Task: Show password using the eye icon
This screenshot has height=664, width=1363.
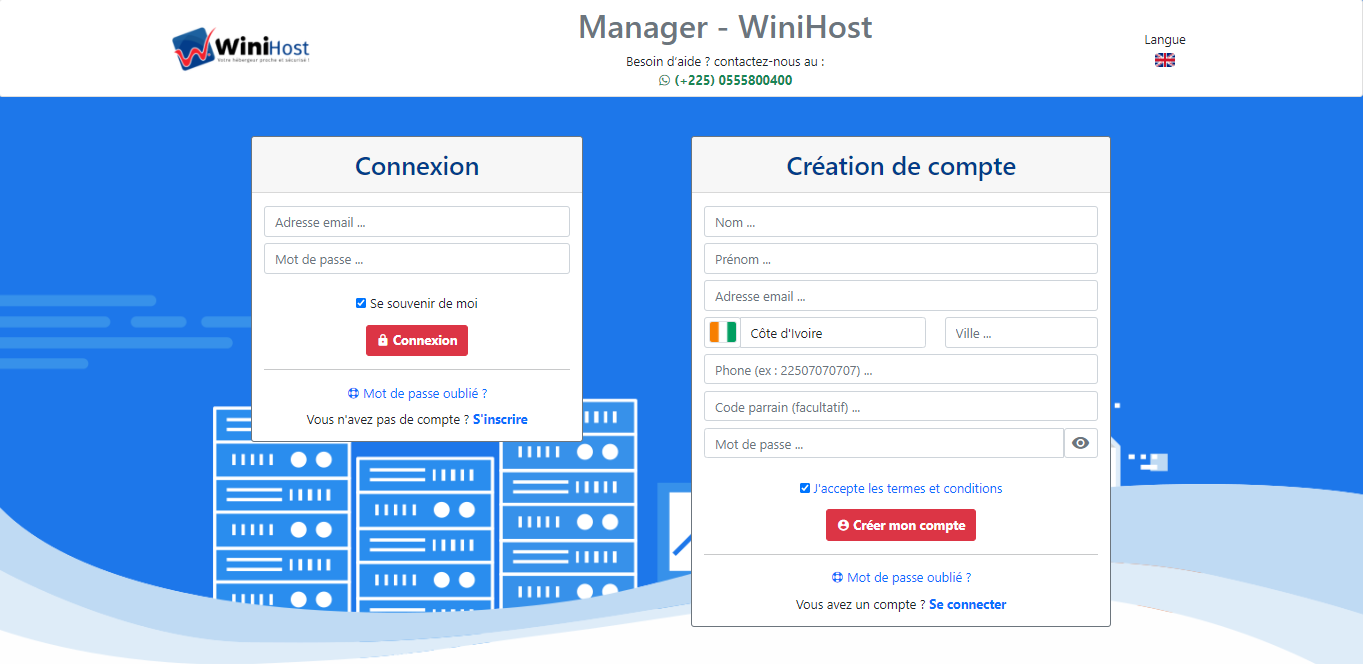Action: tap(1080, 444)
